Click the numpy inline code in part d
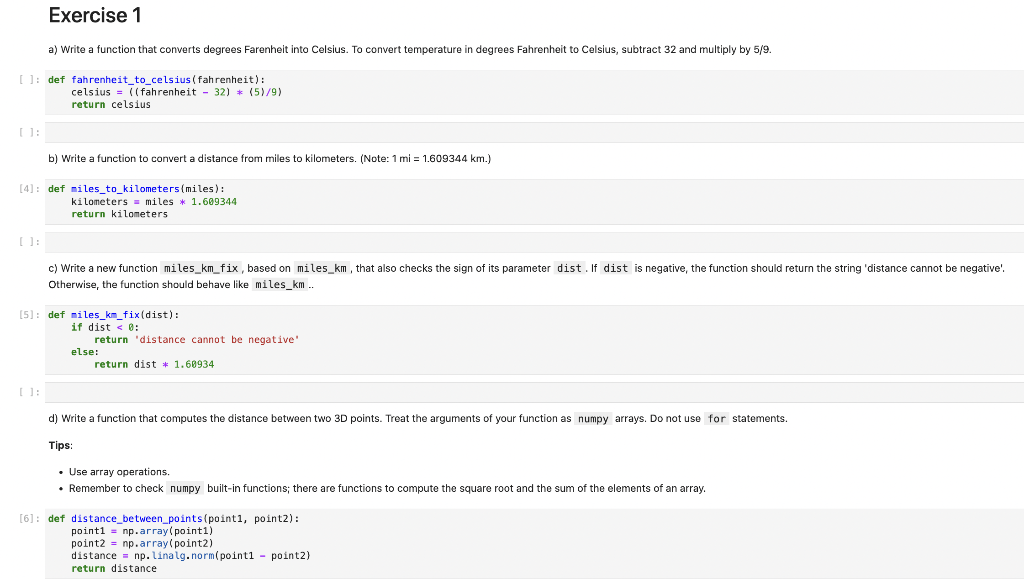Screen dimensions: 1024x579 click(x=593, y=418)
